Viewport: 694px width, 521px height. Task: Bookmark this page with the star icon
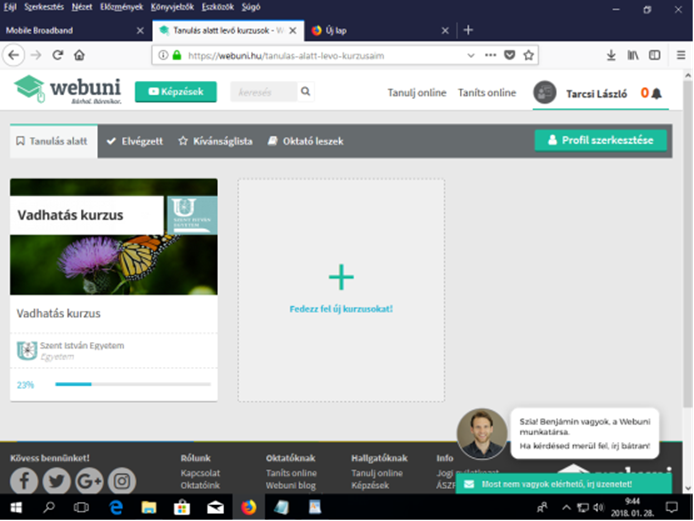point(529,55)
